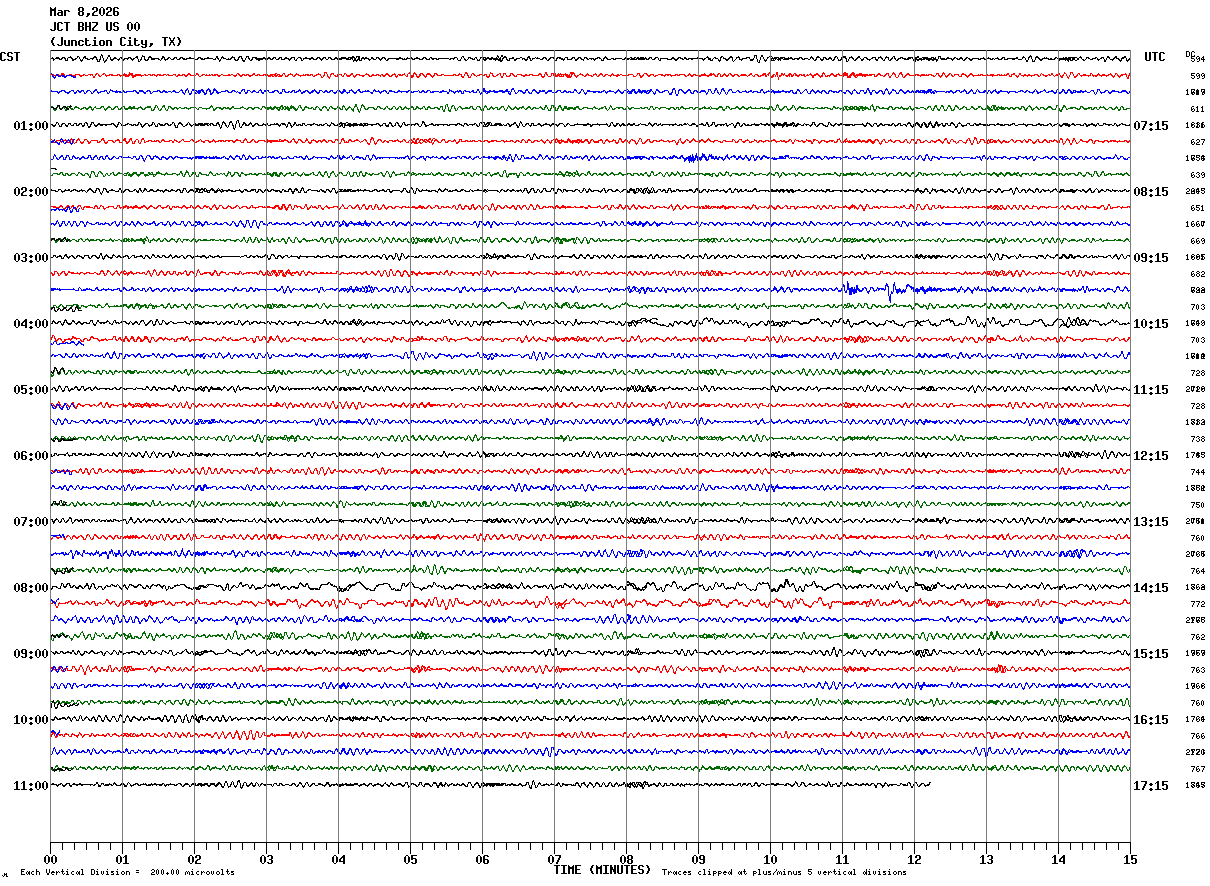Click minute tick label "14" on x-axis
1210x886 pixels.
(x=1058, y=860)
